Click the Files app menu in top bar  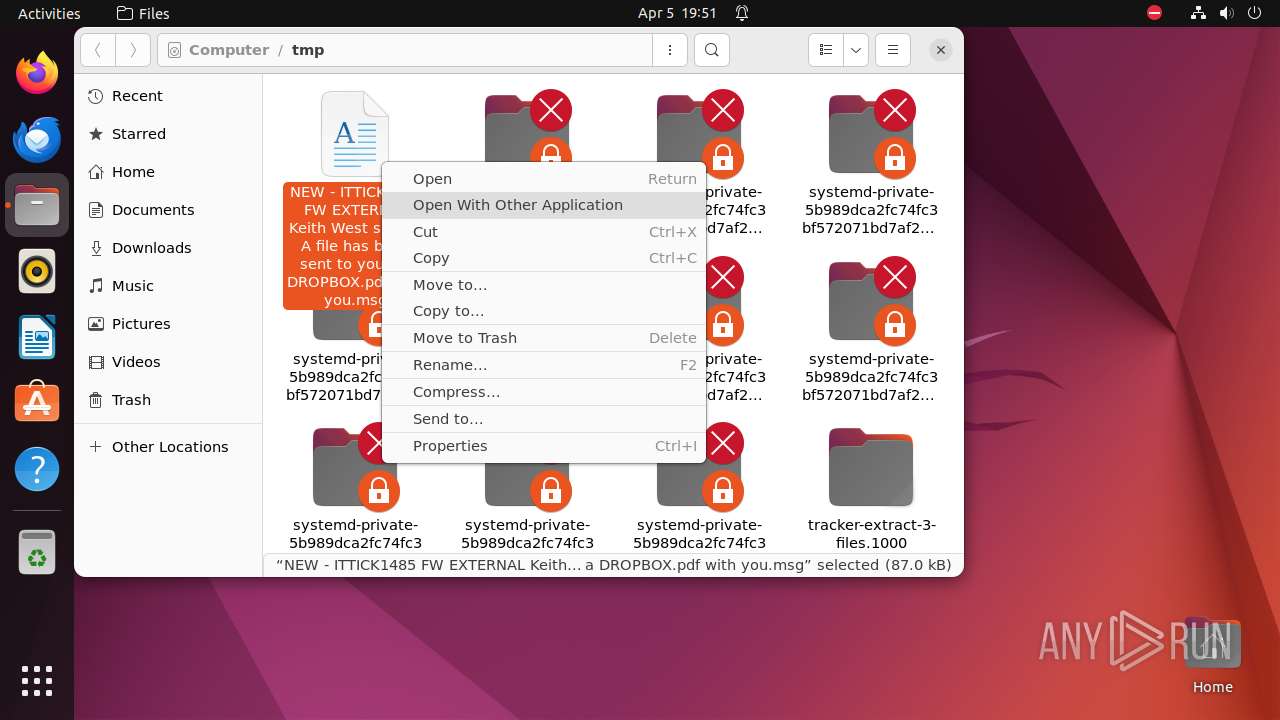tap(143, 13)
